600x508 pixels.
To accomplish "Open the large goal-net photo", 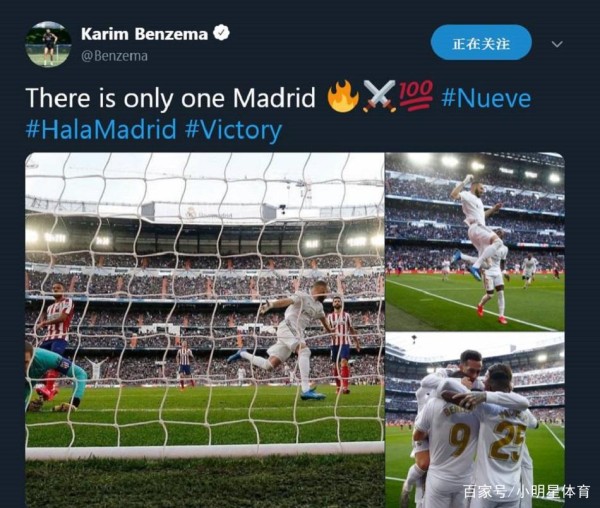I will [205, 330].
